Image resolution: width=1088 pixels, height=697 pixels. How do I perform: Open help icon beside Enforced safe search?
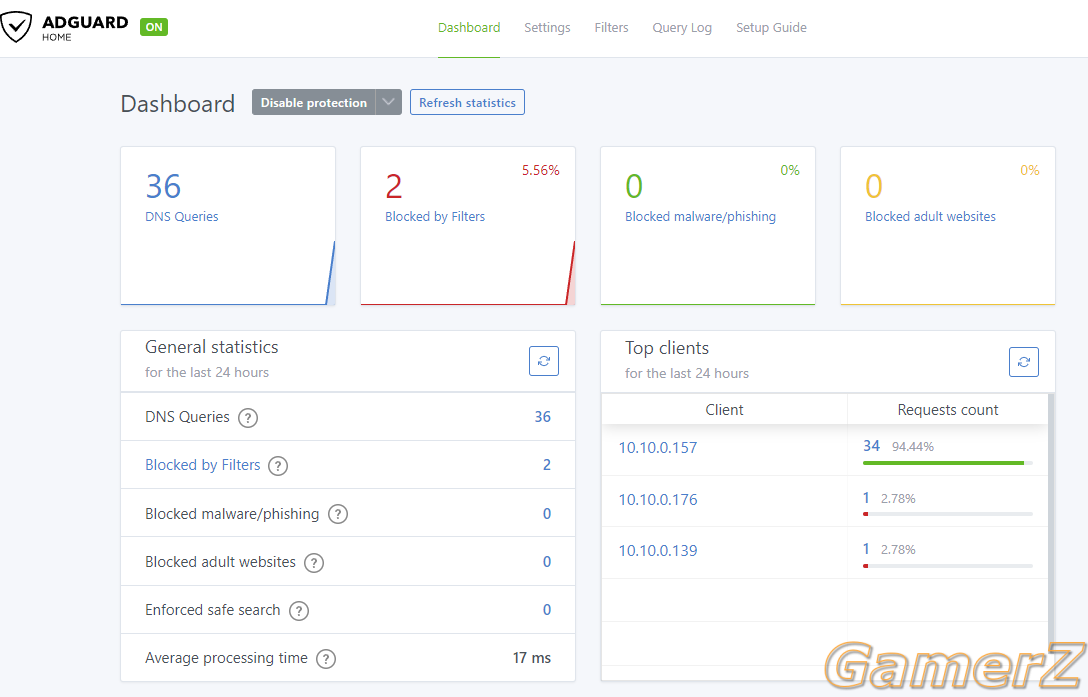(x=299, y=611)
